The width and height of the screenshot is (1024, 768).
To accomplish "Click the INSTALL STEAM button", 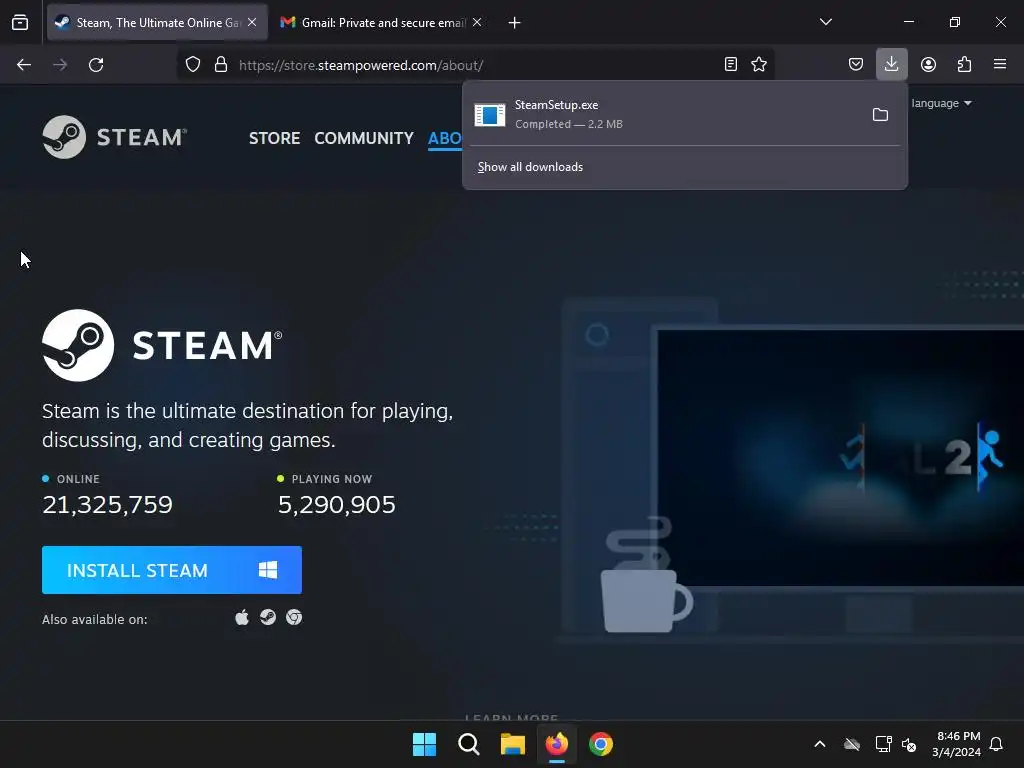I will pyautogui.click(x=172, y=570).
